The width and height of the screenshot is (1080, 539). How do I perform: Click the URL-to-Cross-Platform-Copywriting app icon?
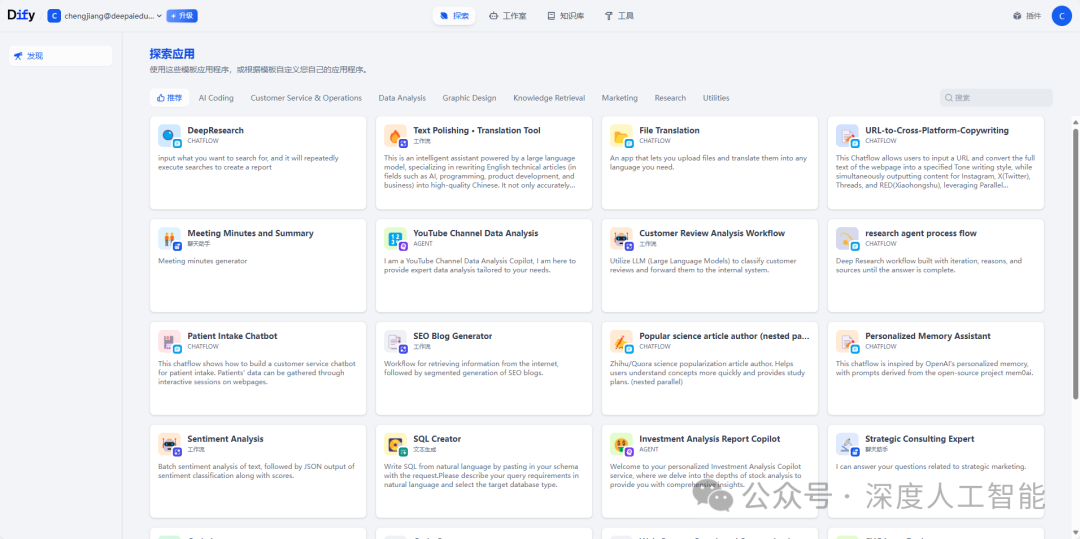847,136
